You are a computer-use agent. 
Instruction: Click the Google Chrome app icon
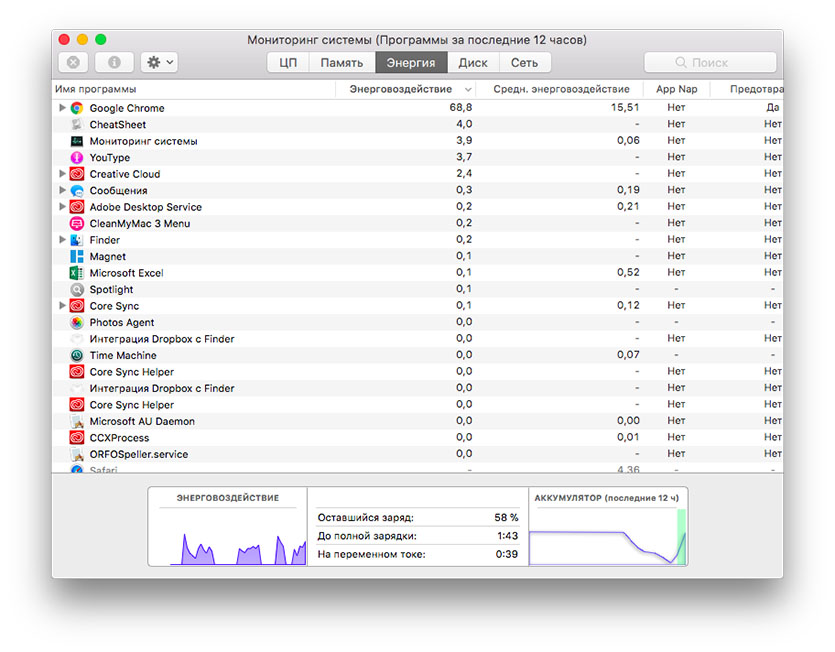click(x=77, y=108)
